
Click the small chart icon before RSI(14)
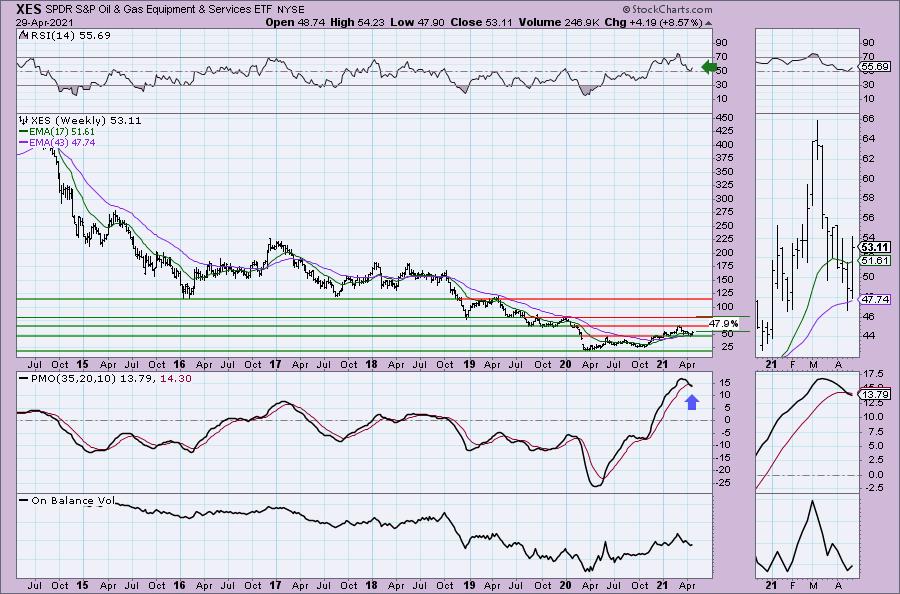click(x=23, y=35)
